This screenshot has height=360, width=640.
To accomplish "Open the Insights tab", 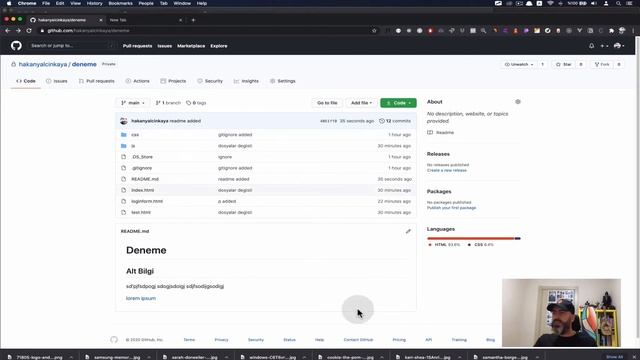I will (246, 81).
